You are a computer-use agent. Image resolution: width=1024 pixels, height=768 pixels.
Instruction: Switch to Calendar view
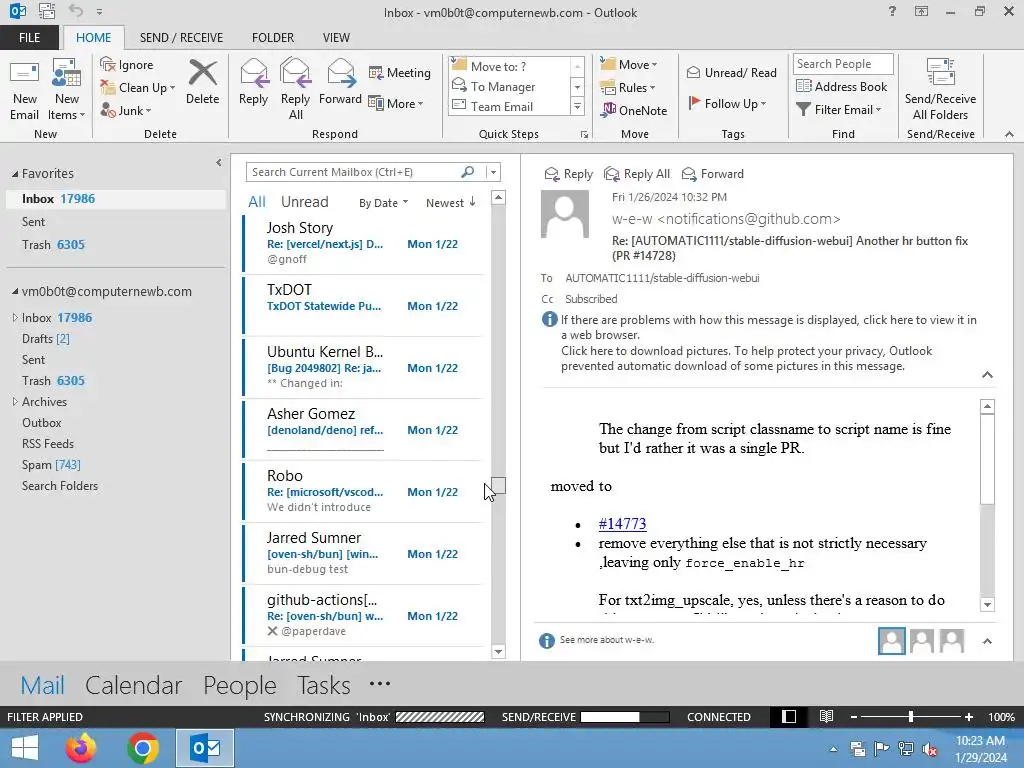tap(133, 684)
